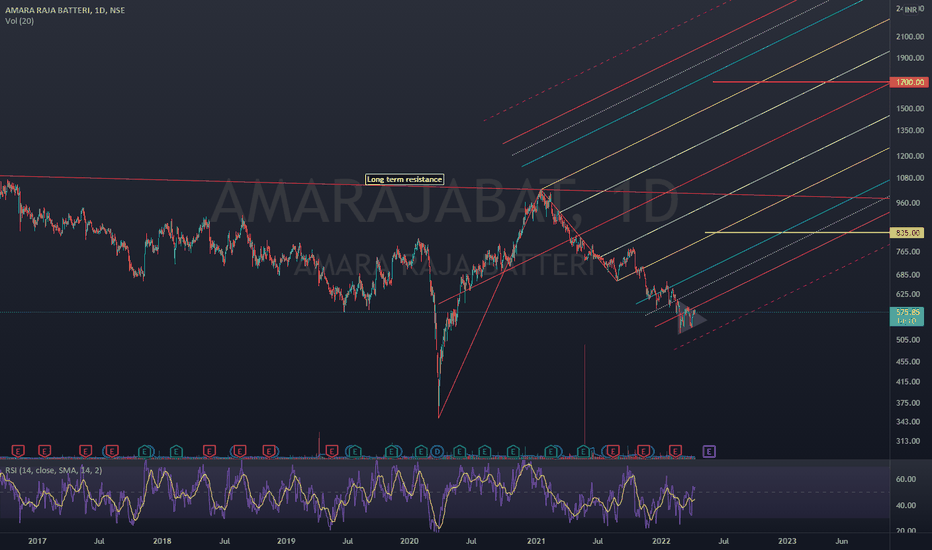Click the Jun label on time axis
932x550 pixels.
[842, 541]
